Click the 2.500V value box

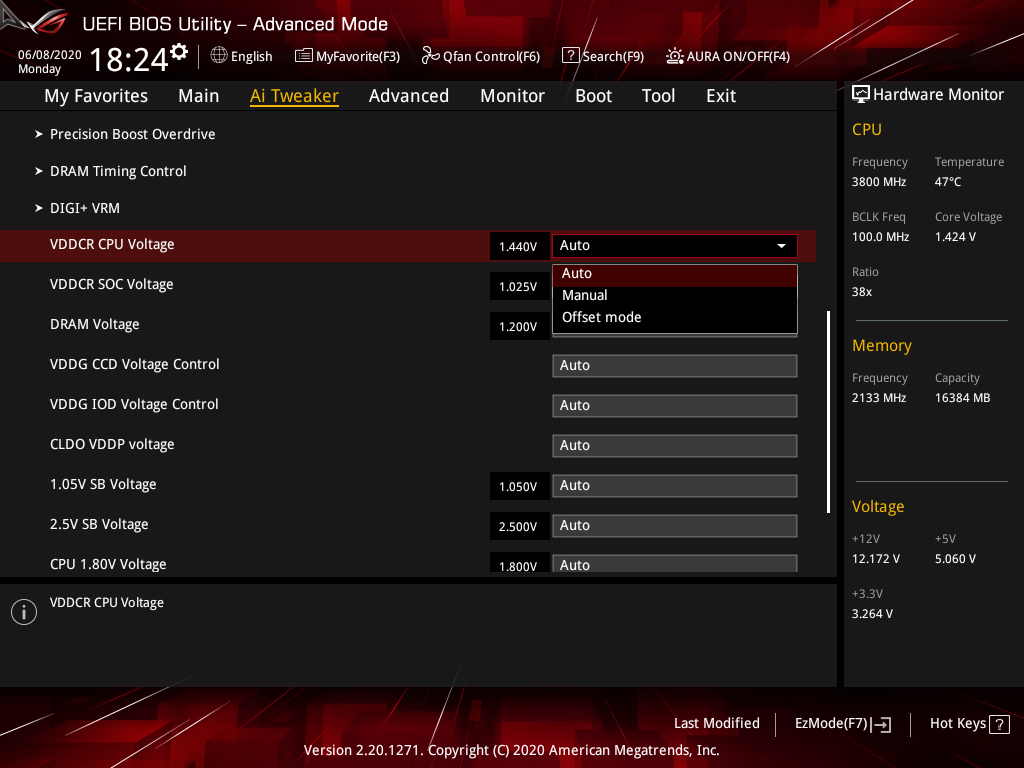[x=519, y=526]
